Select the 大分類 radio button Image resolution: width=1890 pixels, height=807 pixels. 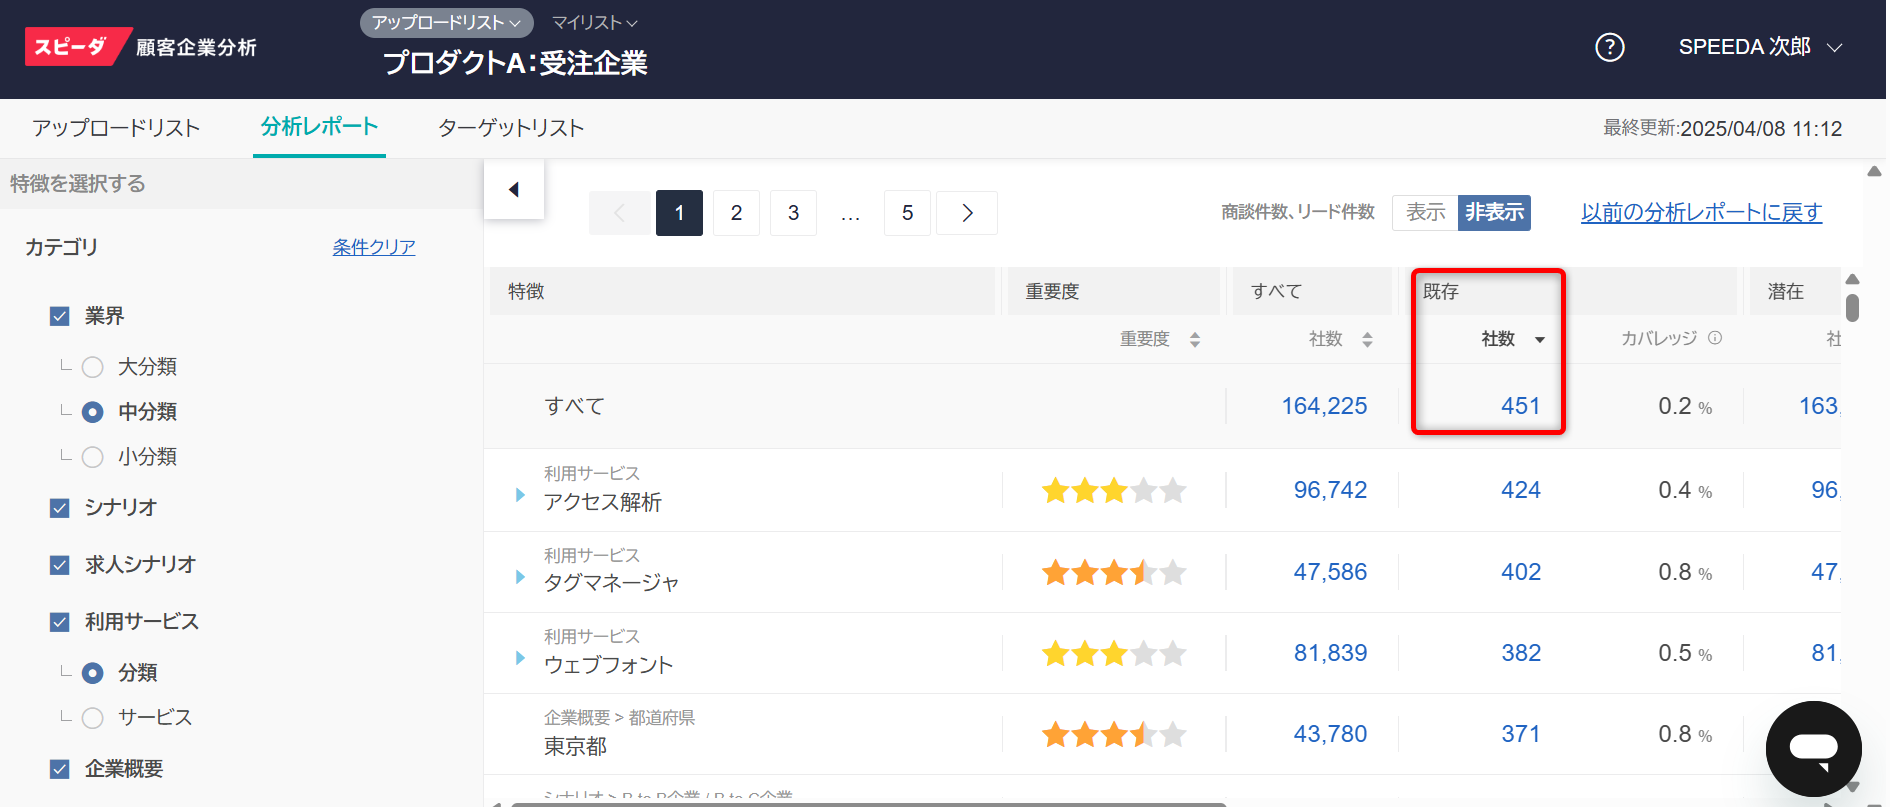click(x=93, y=367)
